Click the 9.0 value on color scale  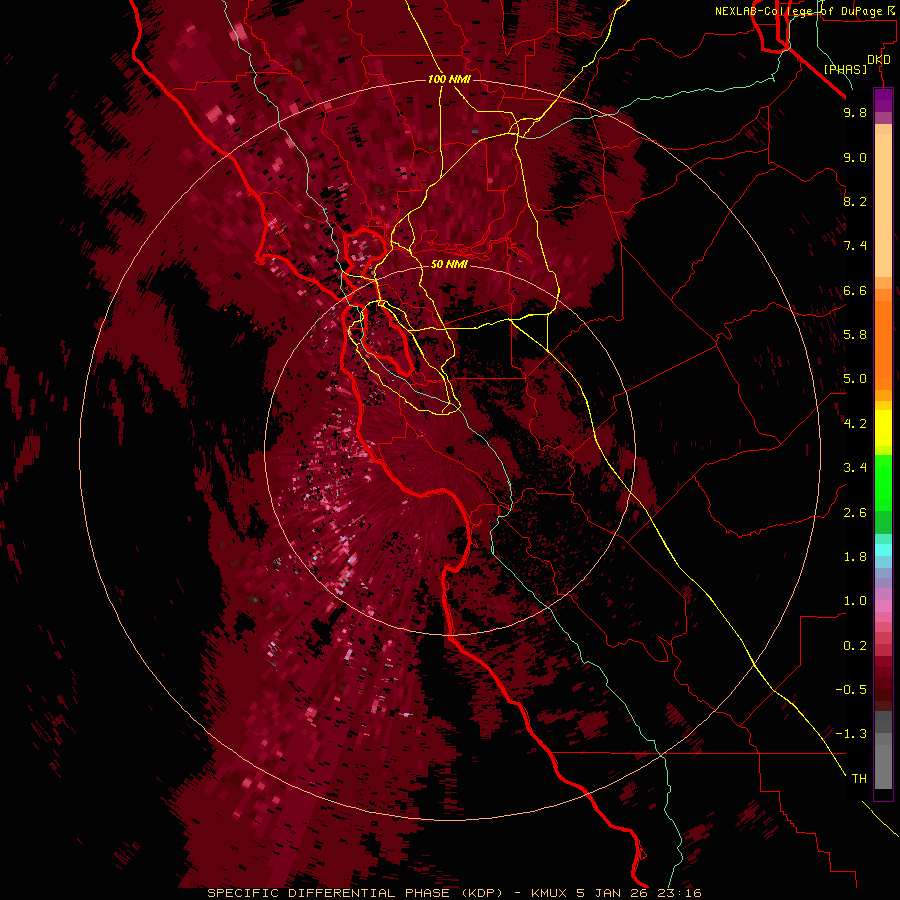click(x=855, y=157)
